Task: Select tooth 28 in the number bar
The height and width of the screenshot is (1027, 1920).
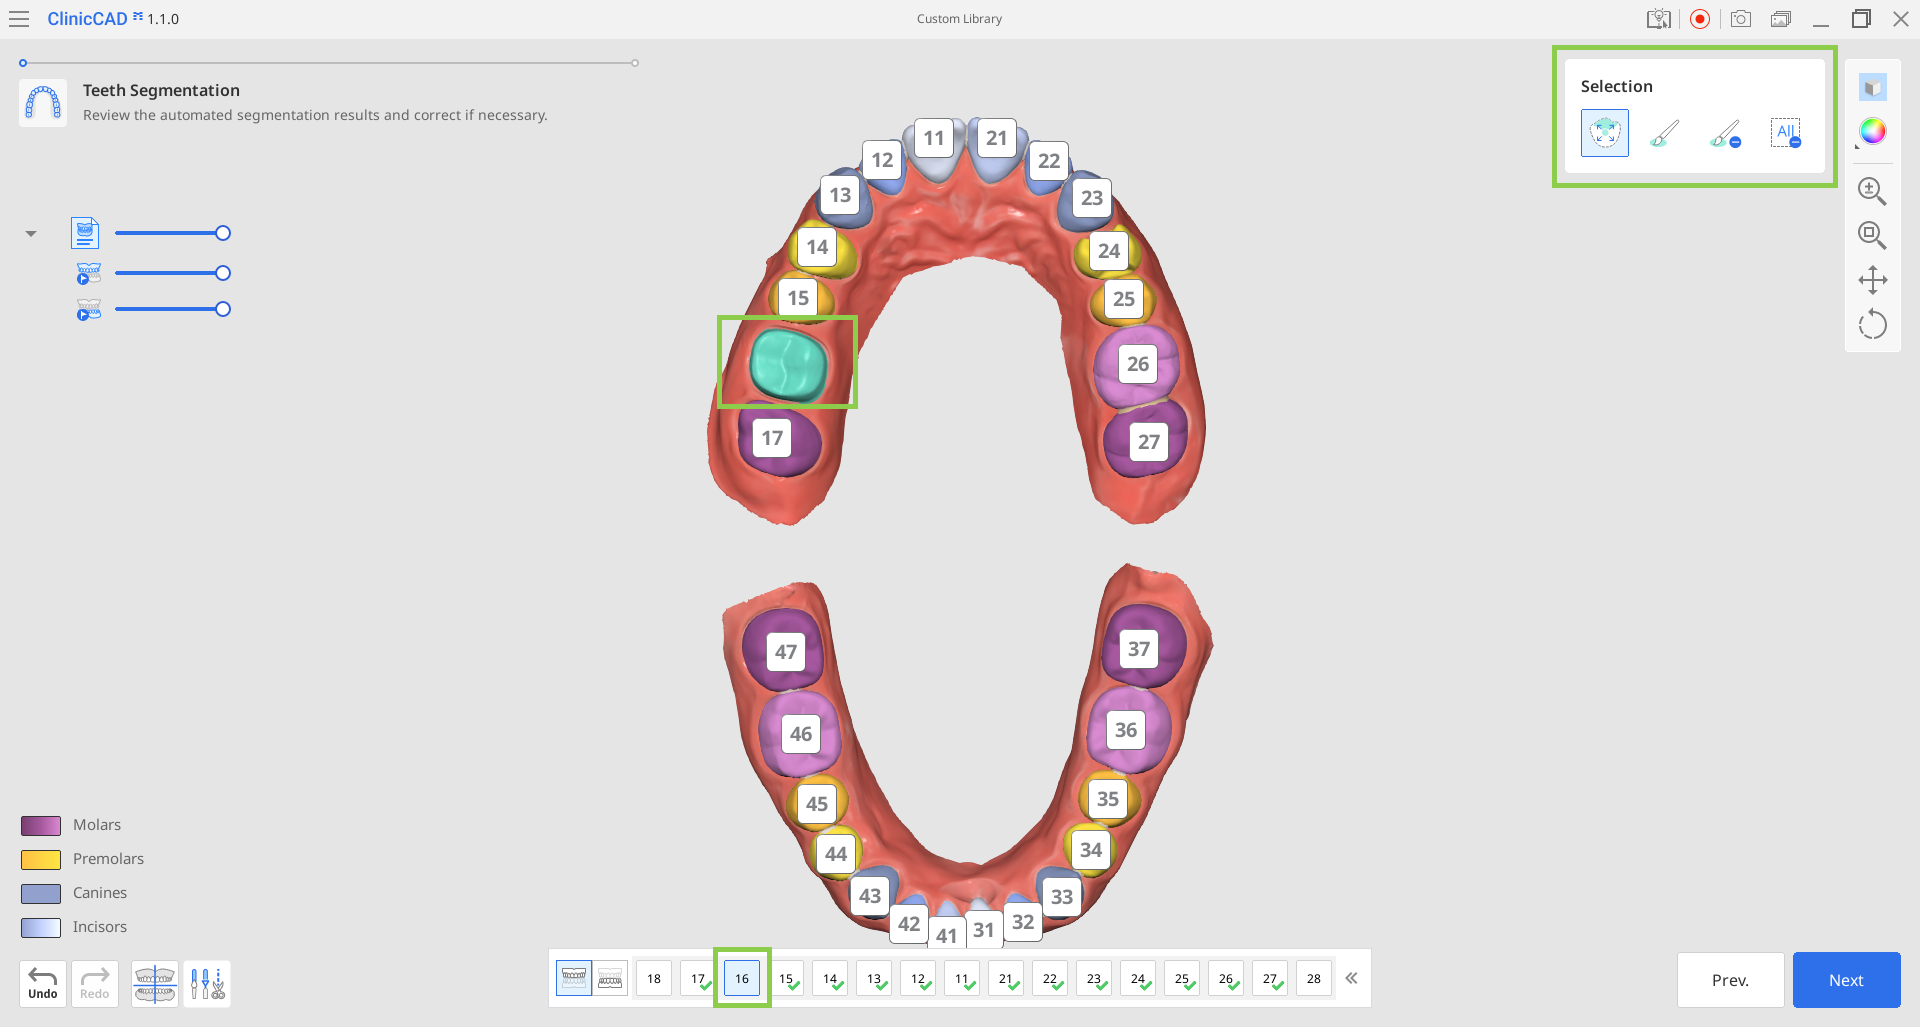Action: (1314, 978)
